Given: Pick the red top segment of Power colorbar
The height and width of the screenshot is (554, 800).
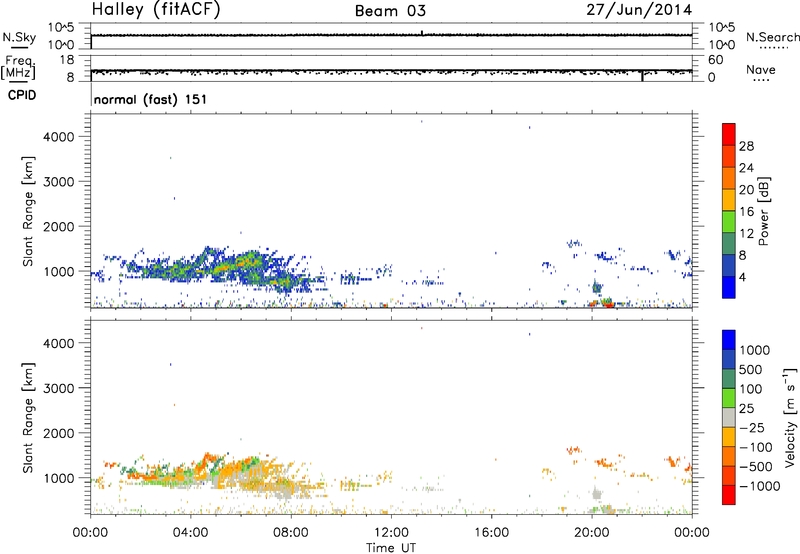Looking at the screenshot, I should [x=729, y=134].
